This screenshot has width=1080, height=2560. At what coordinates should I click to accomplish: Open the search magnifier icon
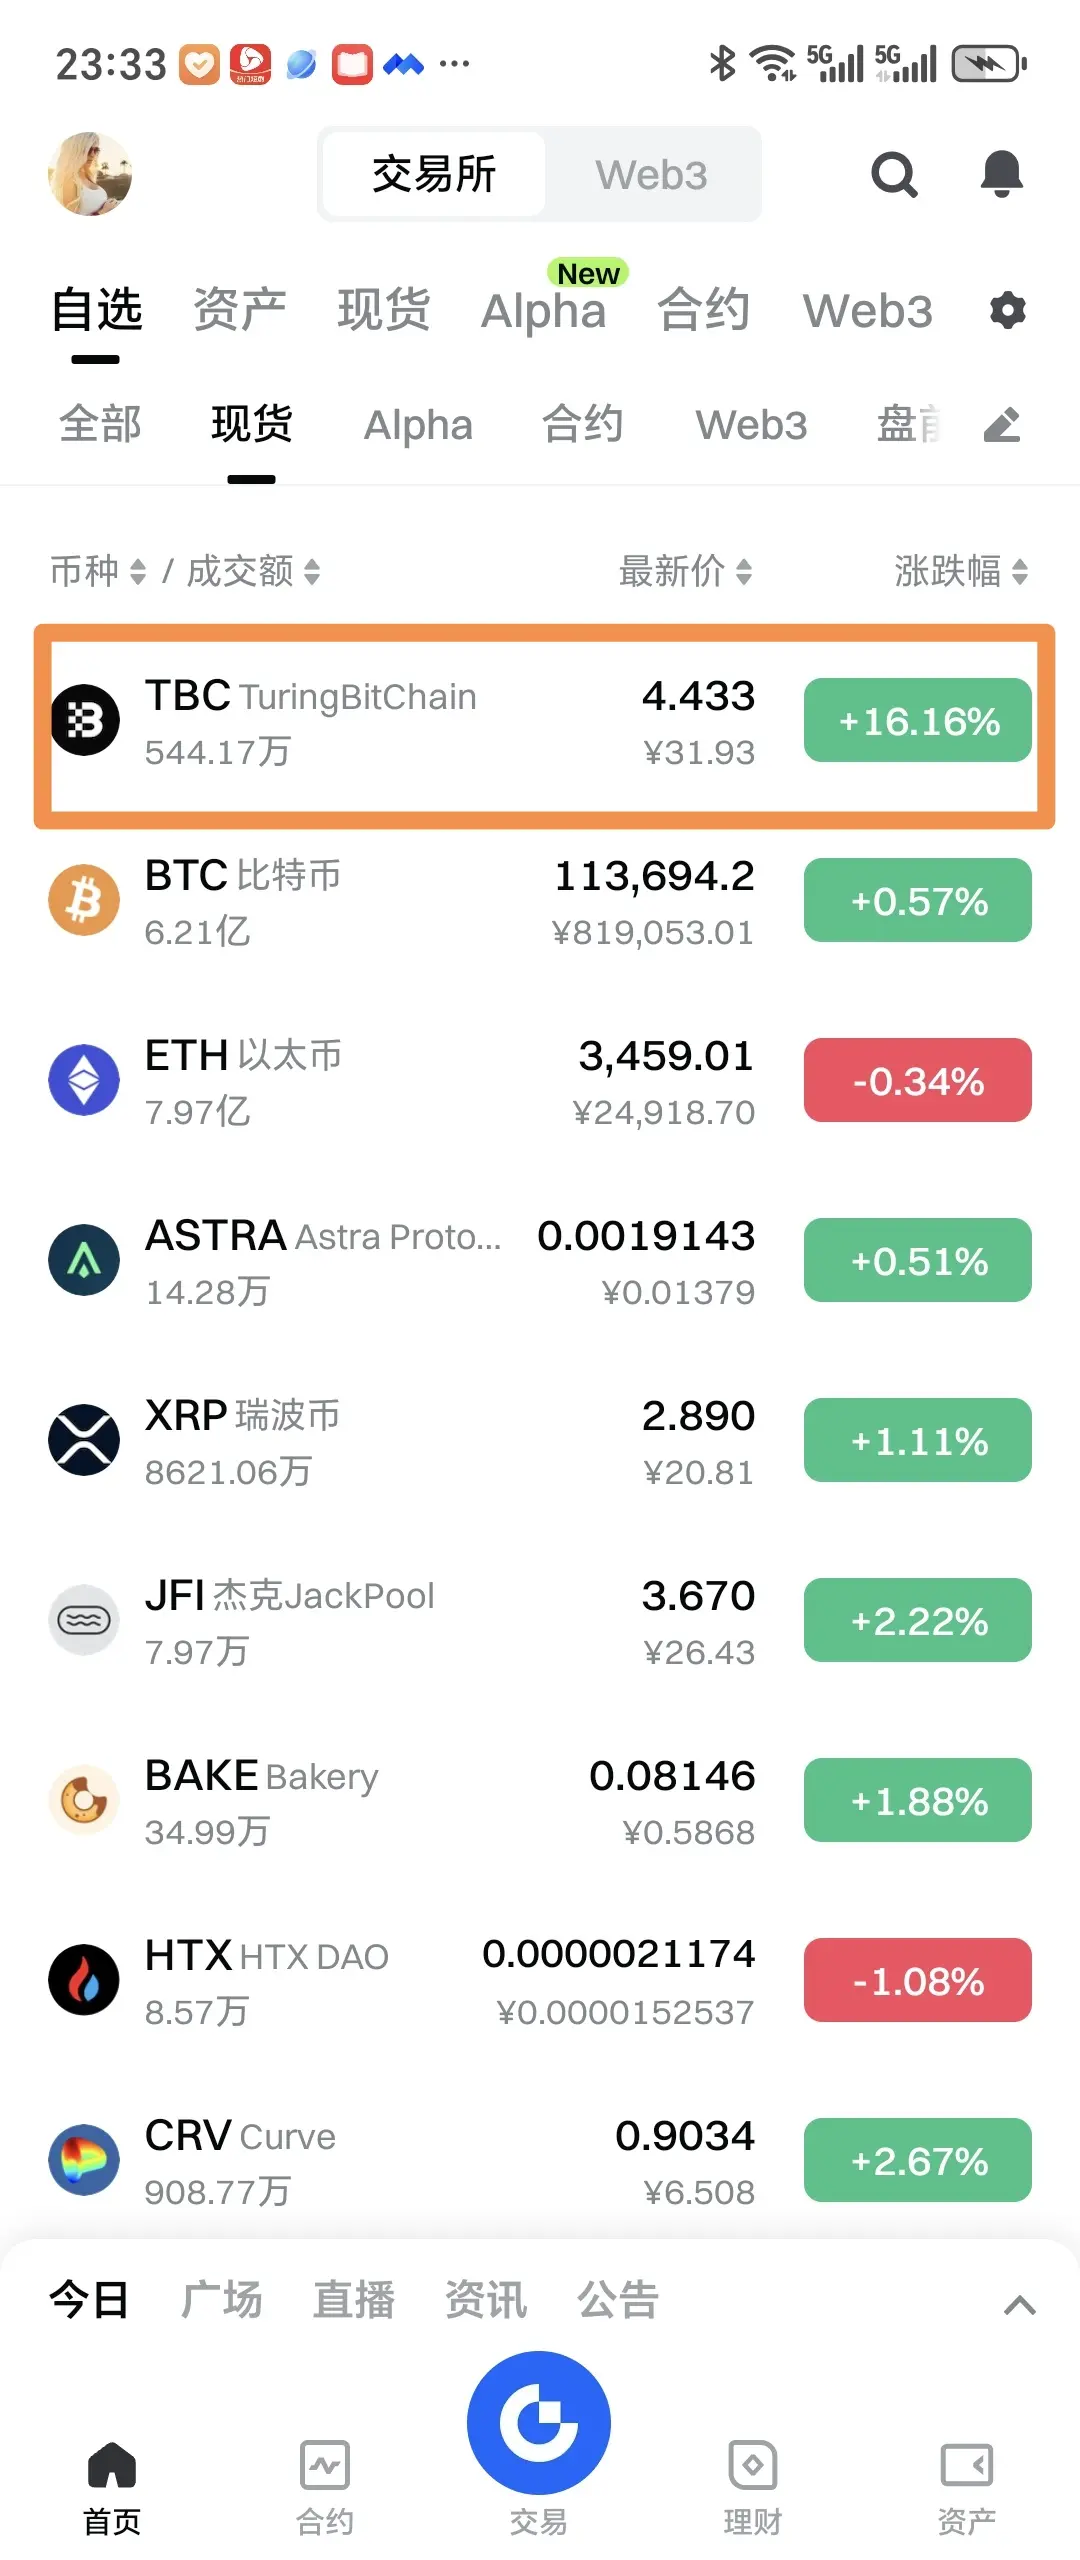click(x=894, y=175)
